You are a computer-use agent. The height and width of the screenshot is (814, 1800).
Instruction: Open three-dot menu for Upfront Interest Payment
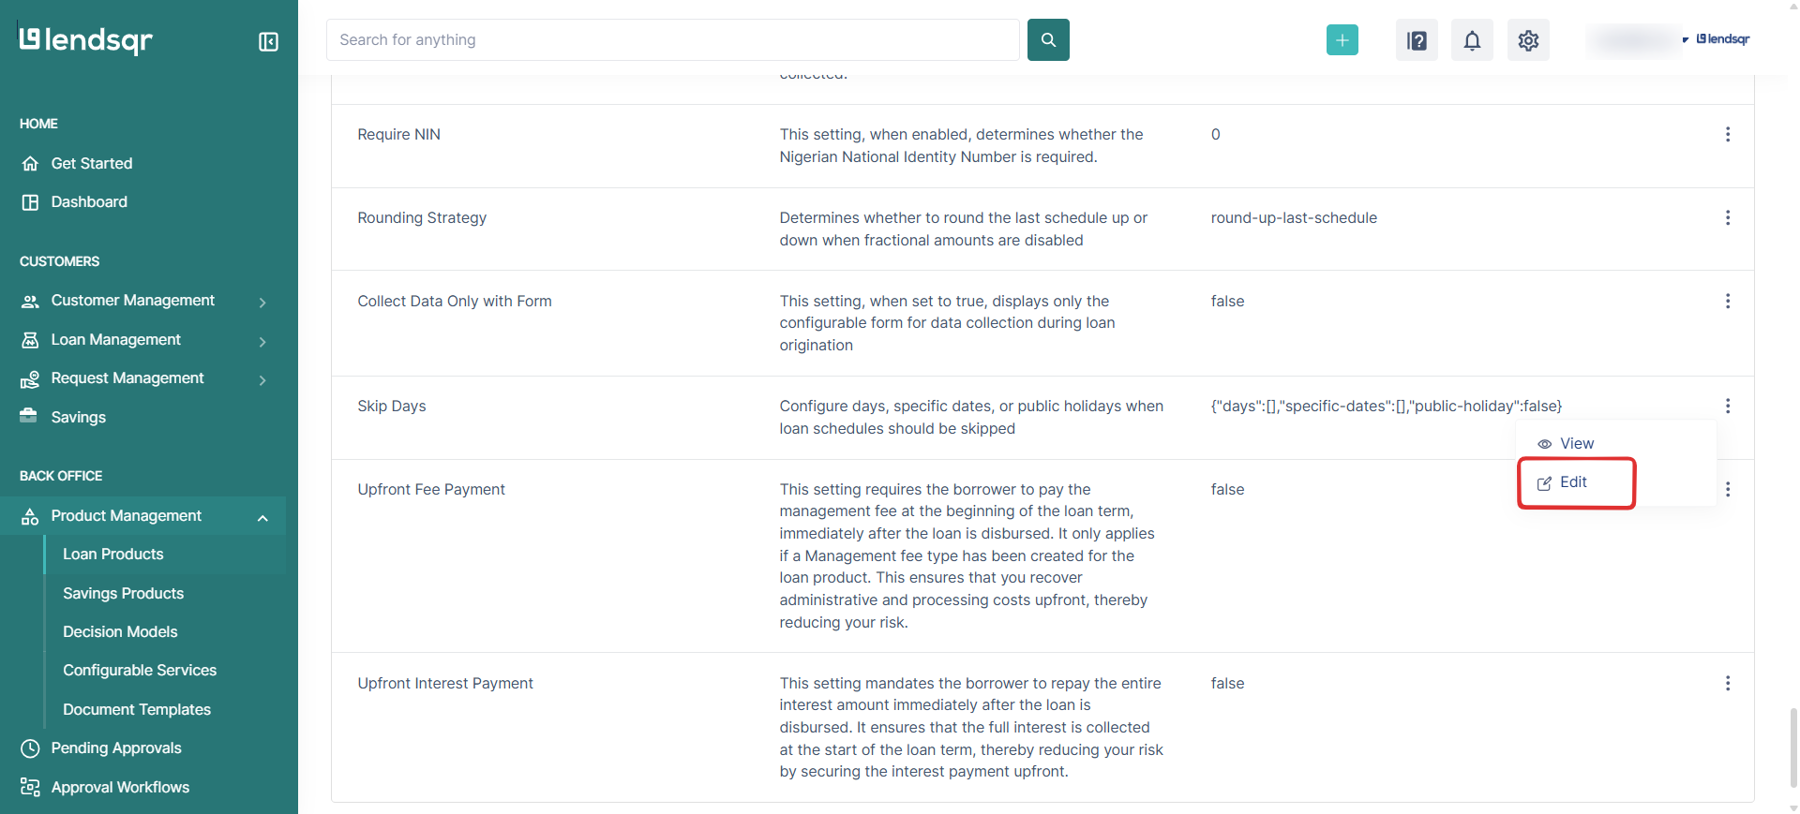coord(1727,683)
